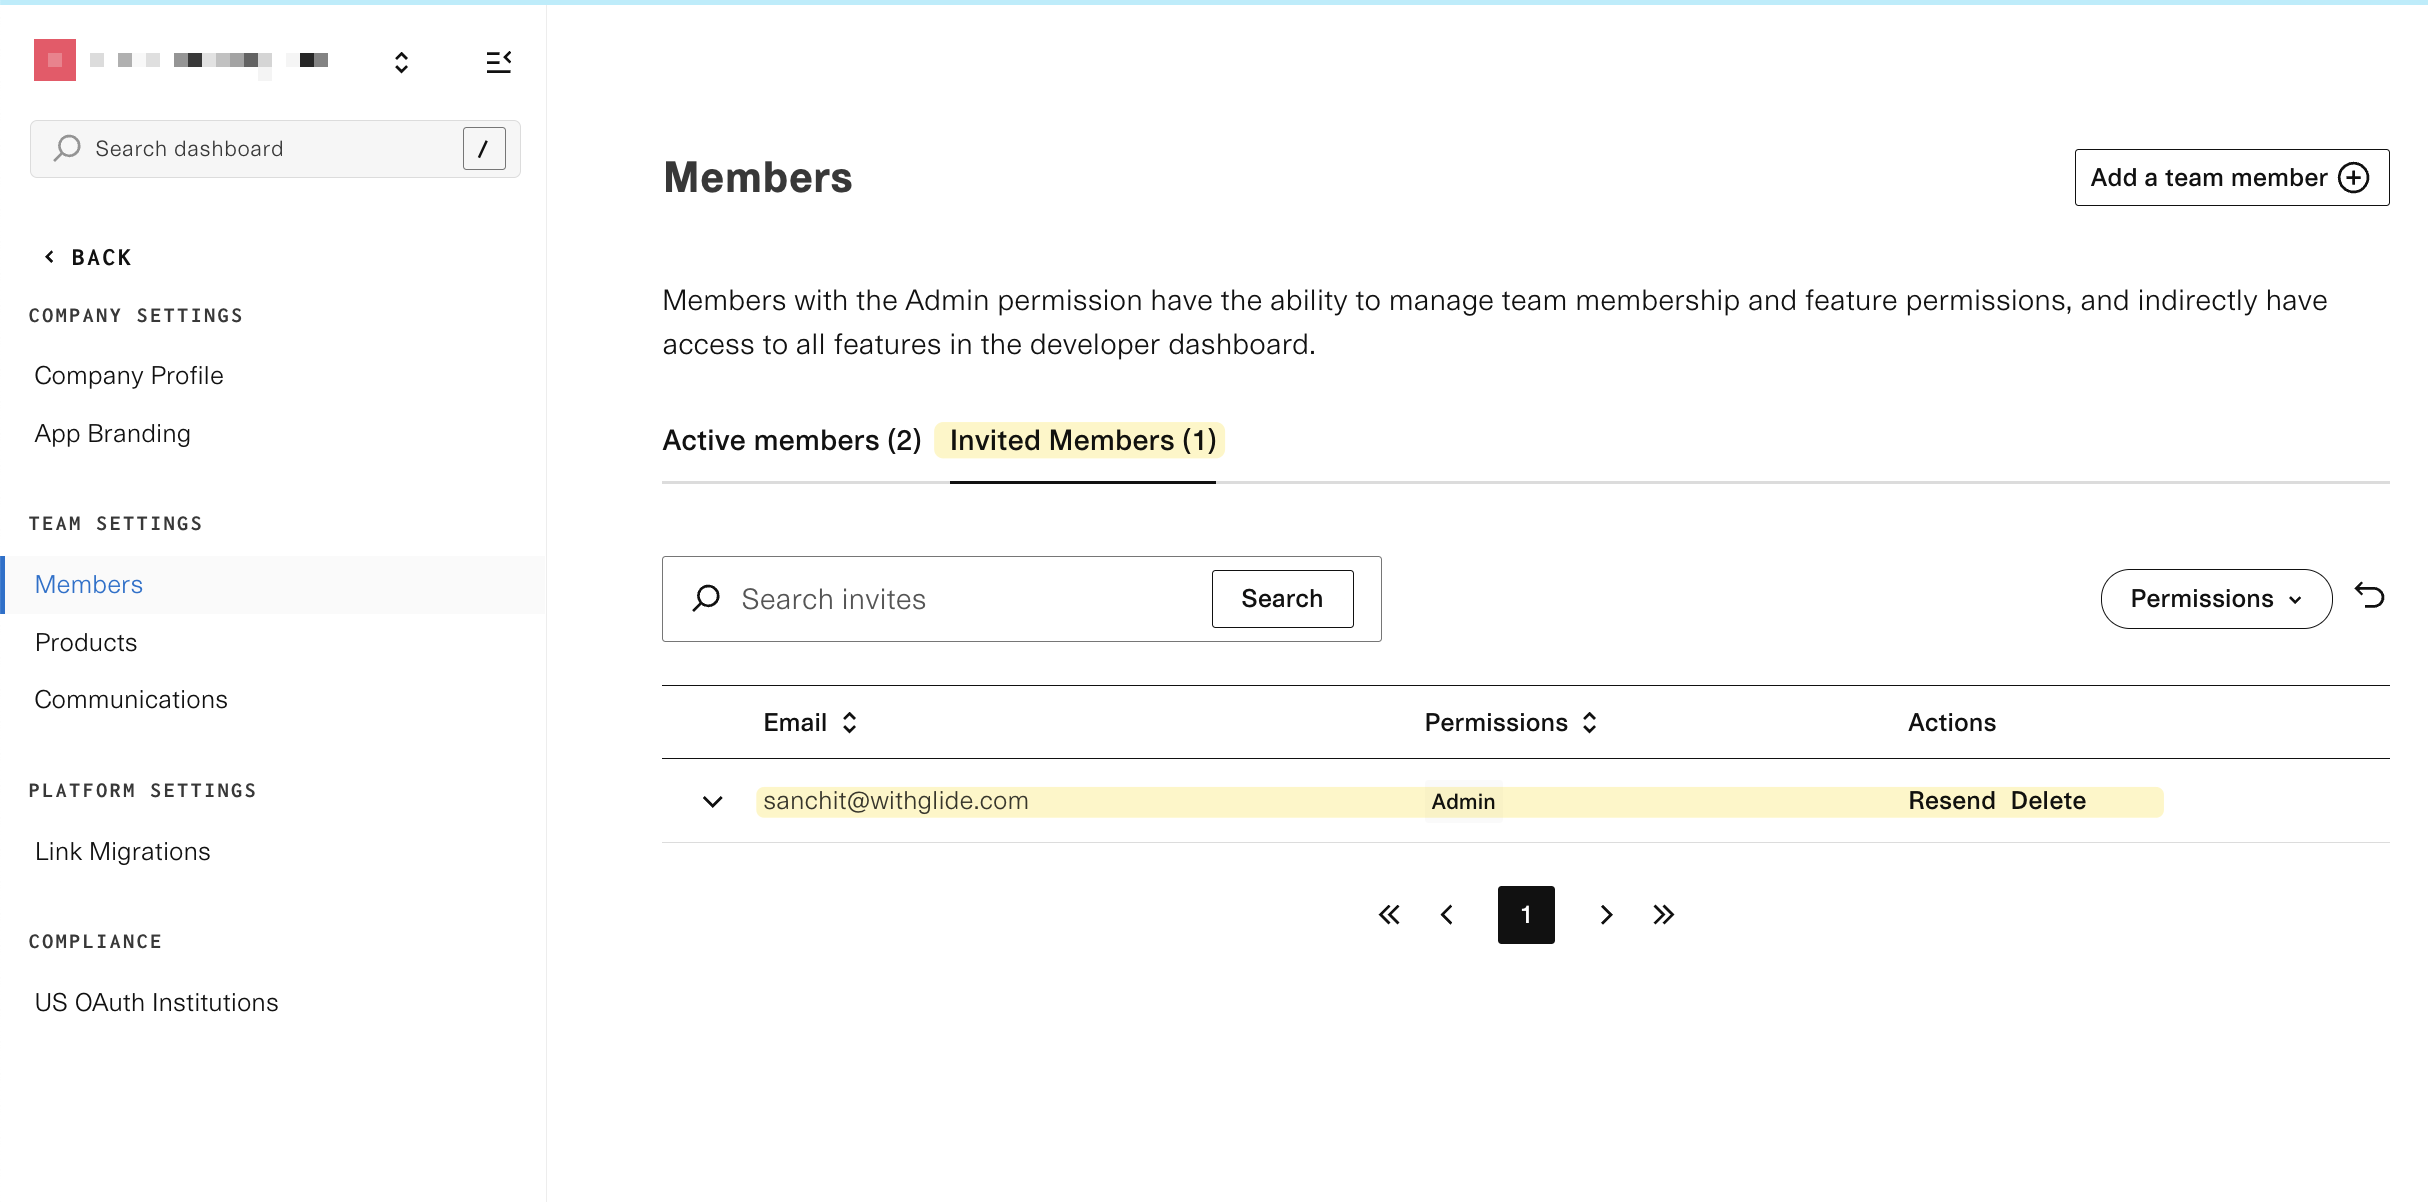Sort the table by Email column
This screenshot has width=2428, height=1202.
849,722
